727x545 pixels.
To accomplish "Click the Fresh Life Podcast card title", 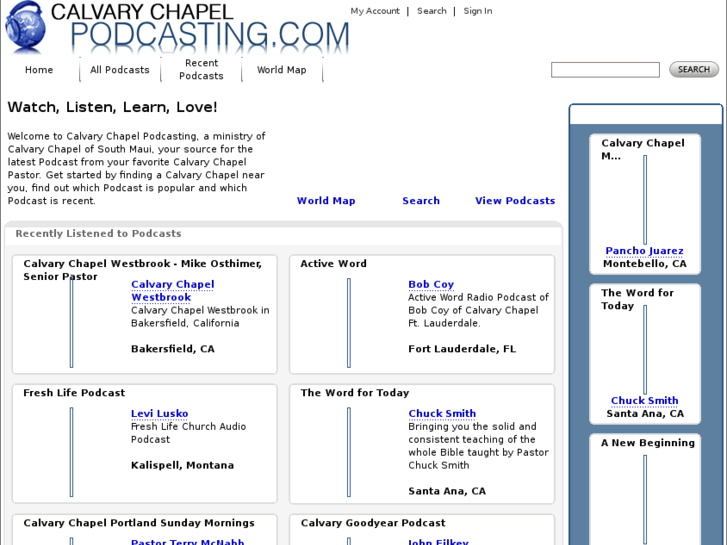I will [x=74, y=393].
